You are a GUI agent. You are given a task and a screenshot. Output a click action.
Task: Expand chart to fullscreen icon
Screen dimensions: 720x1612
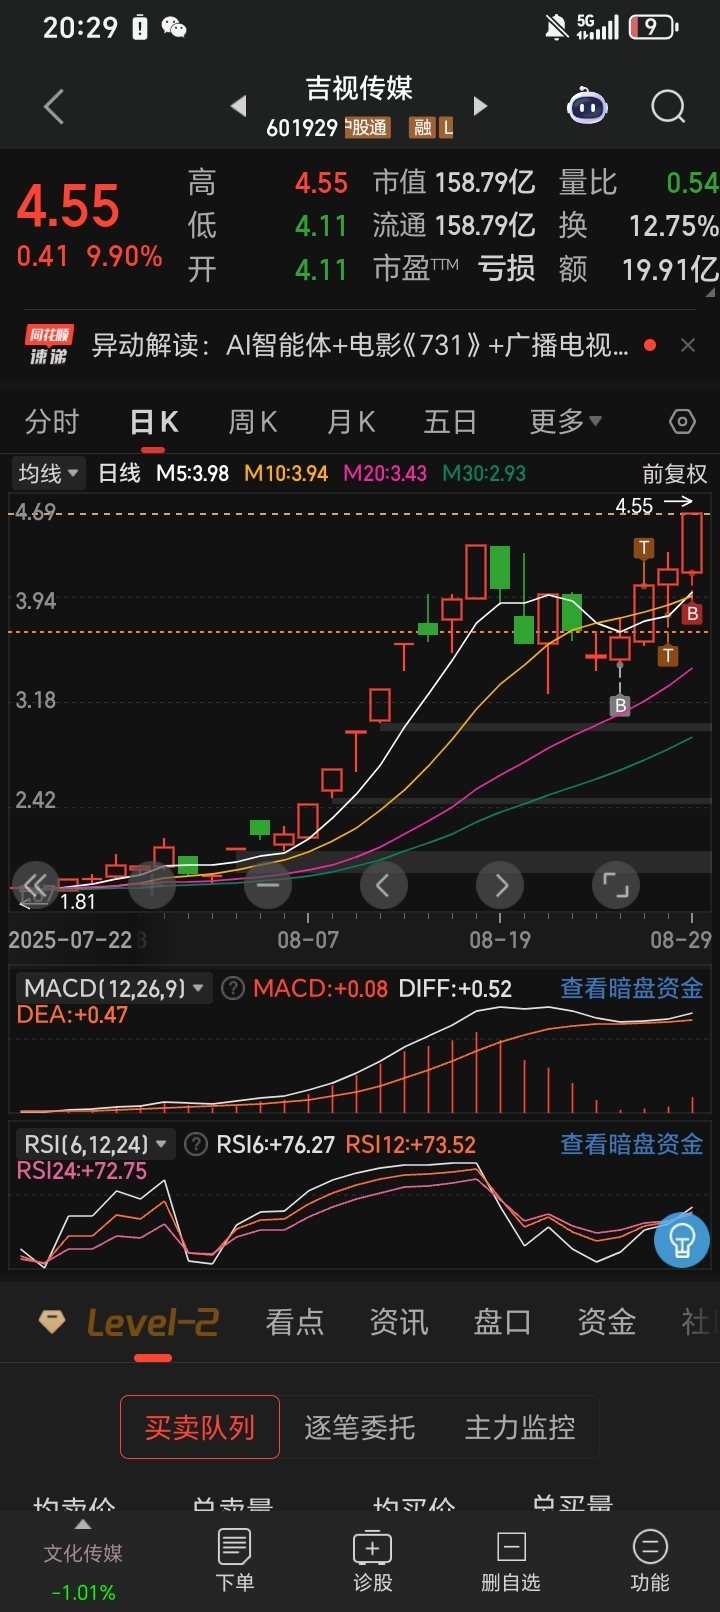(x=616, y=884)
